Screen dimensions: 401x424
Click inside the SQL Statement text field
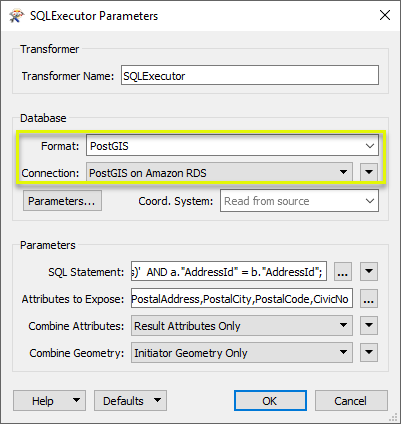[229, 271]
